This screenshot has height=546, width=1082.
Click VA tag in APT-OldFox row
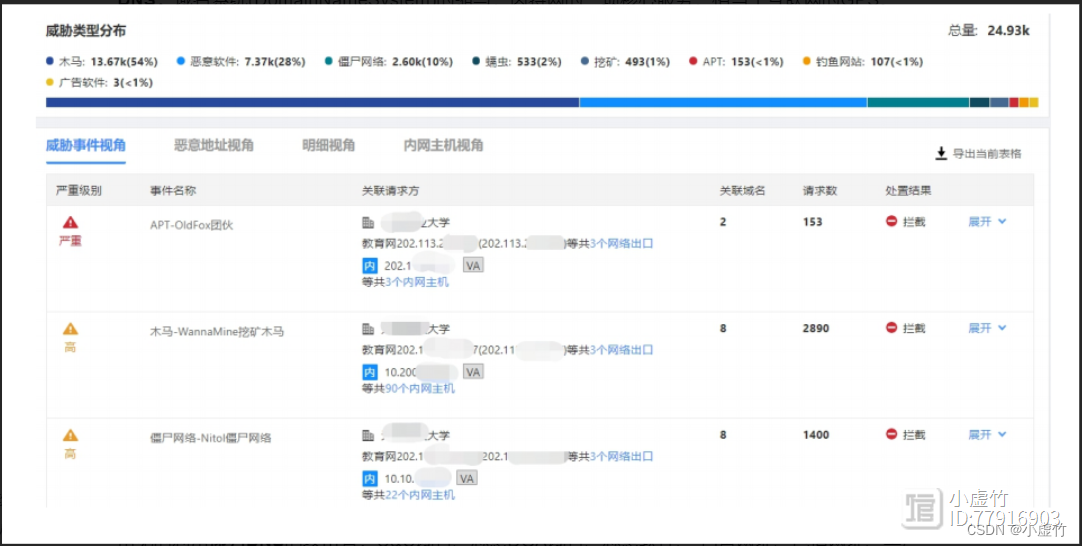pos(473,265)
